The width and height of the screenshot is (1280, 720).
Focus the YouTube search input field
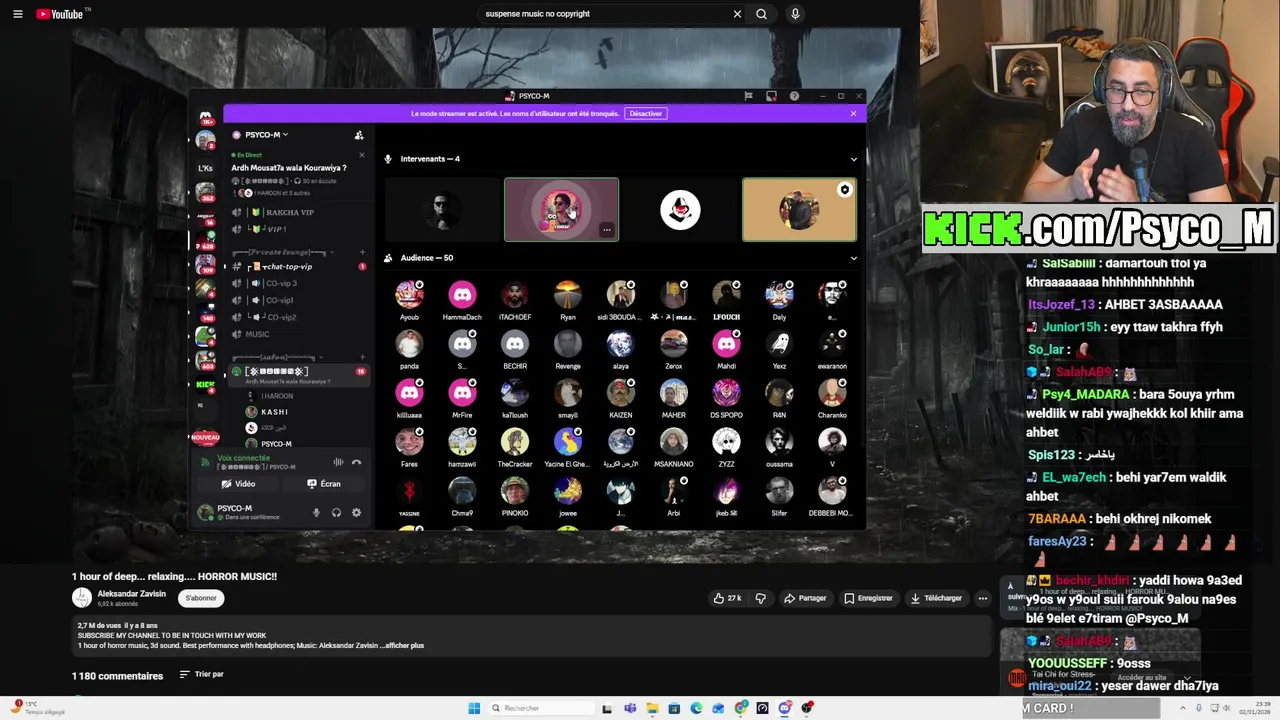tap(605, 14)
